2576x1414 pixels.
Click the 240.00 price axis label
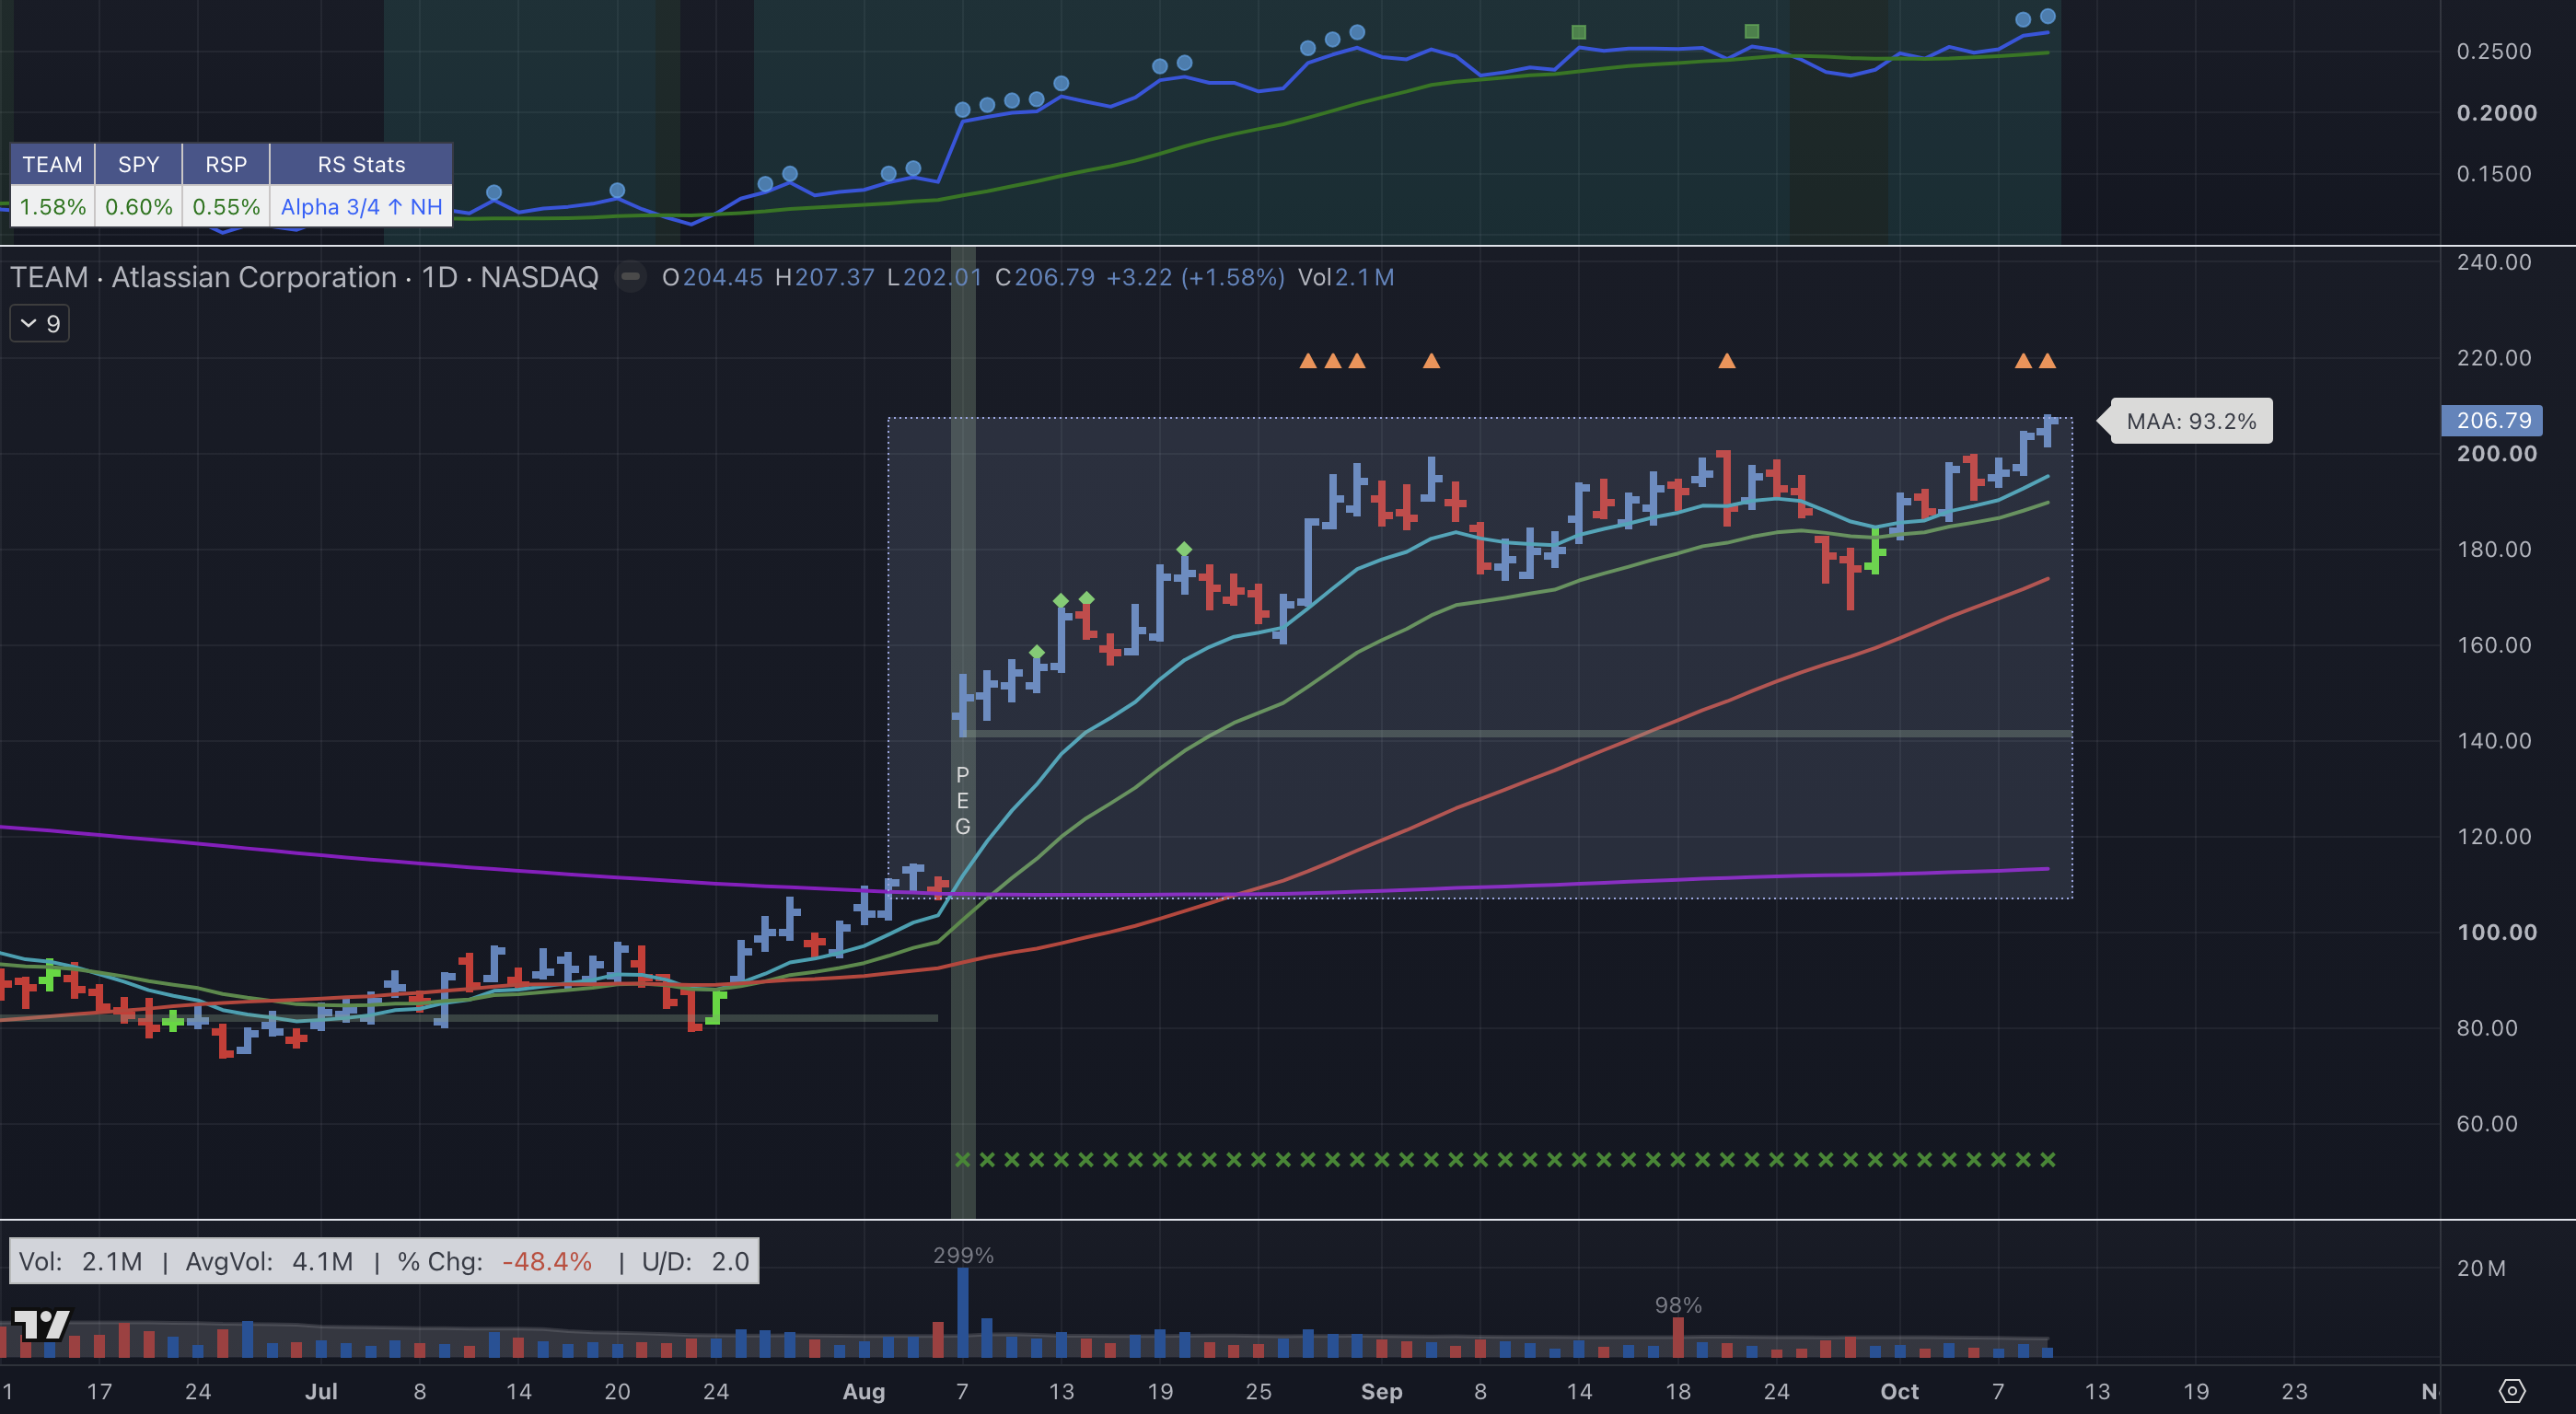point(2494,262)
